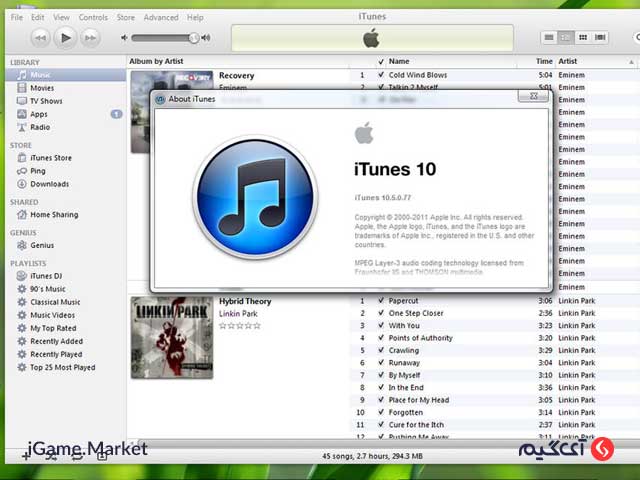Select the song Place for My Head
640x480 pixels.
419,400
